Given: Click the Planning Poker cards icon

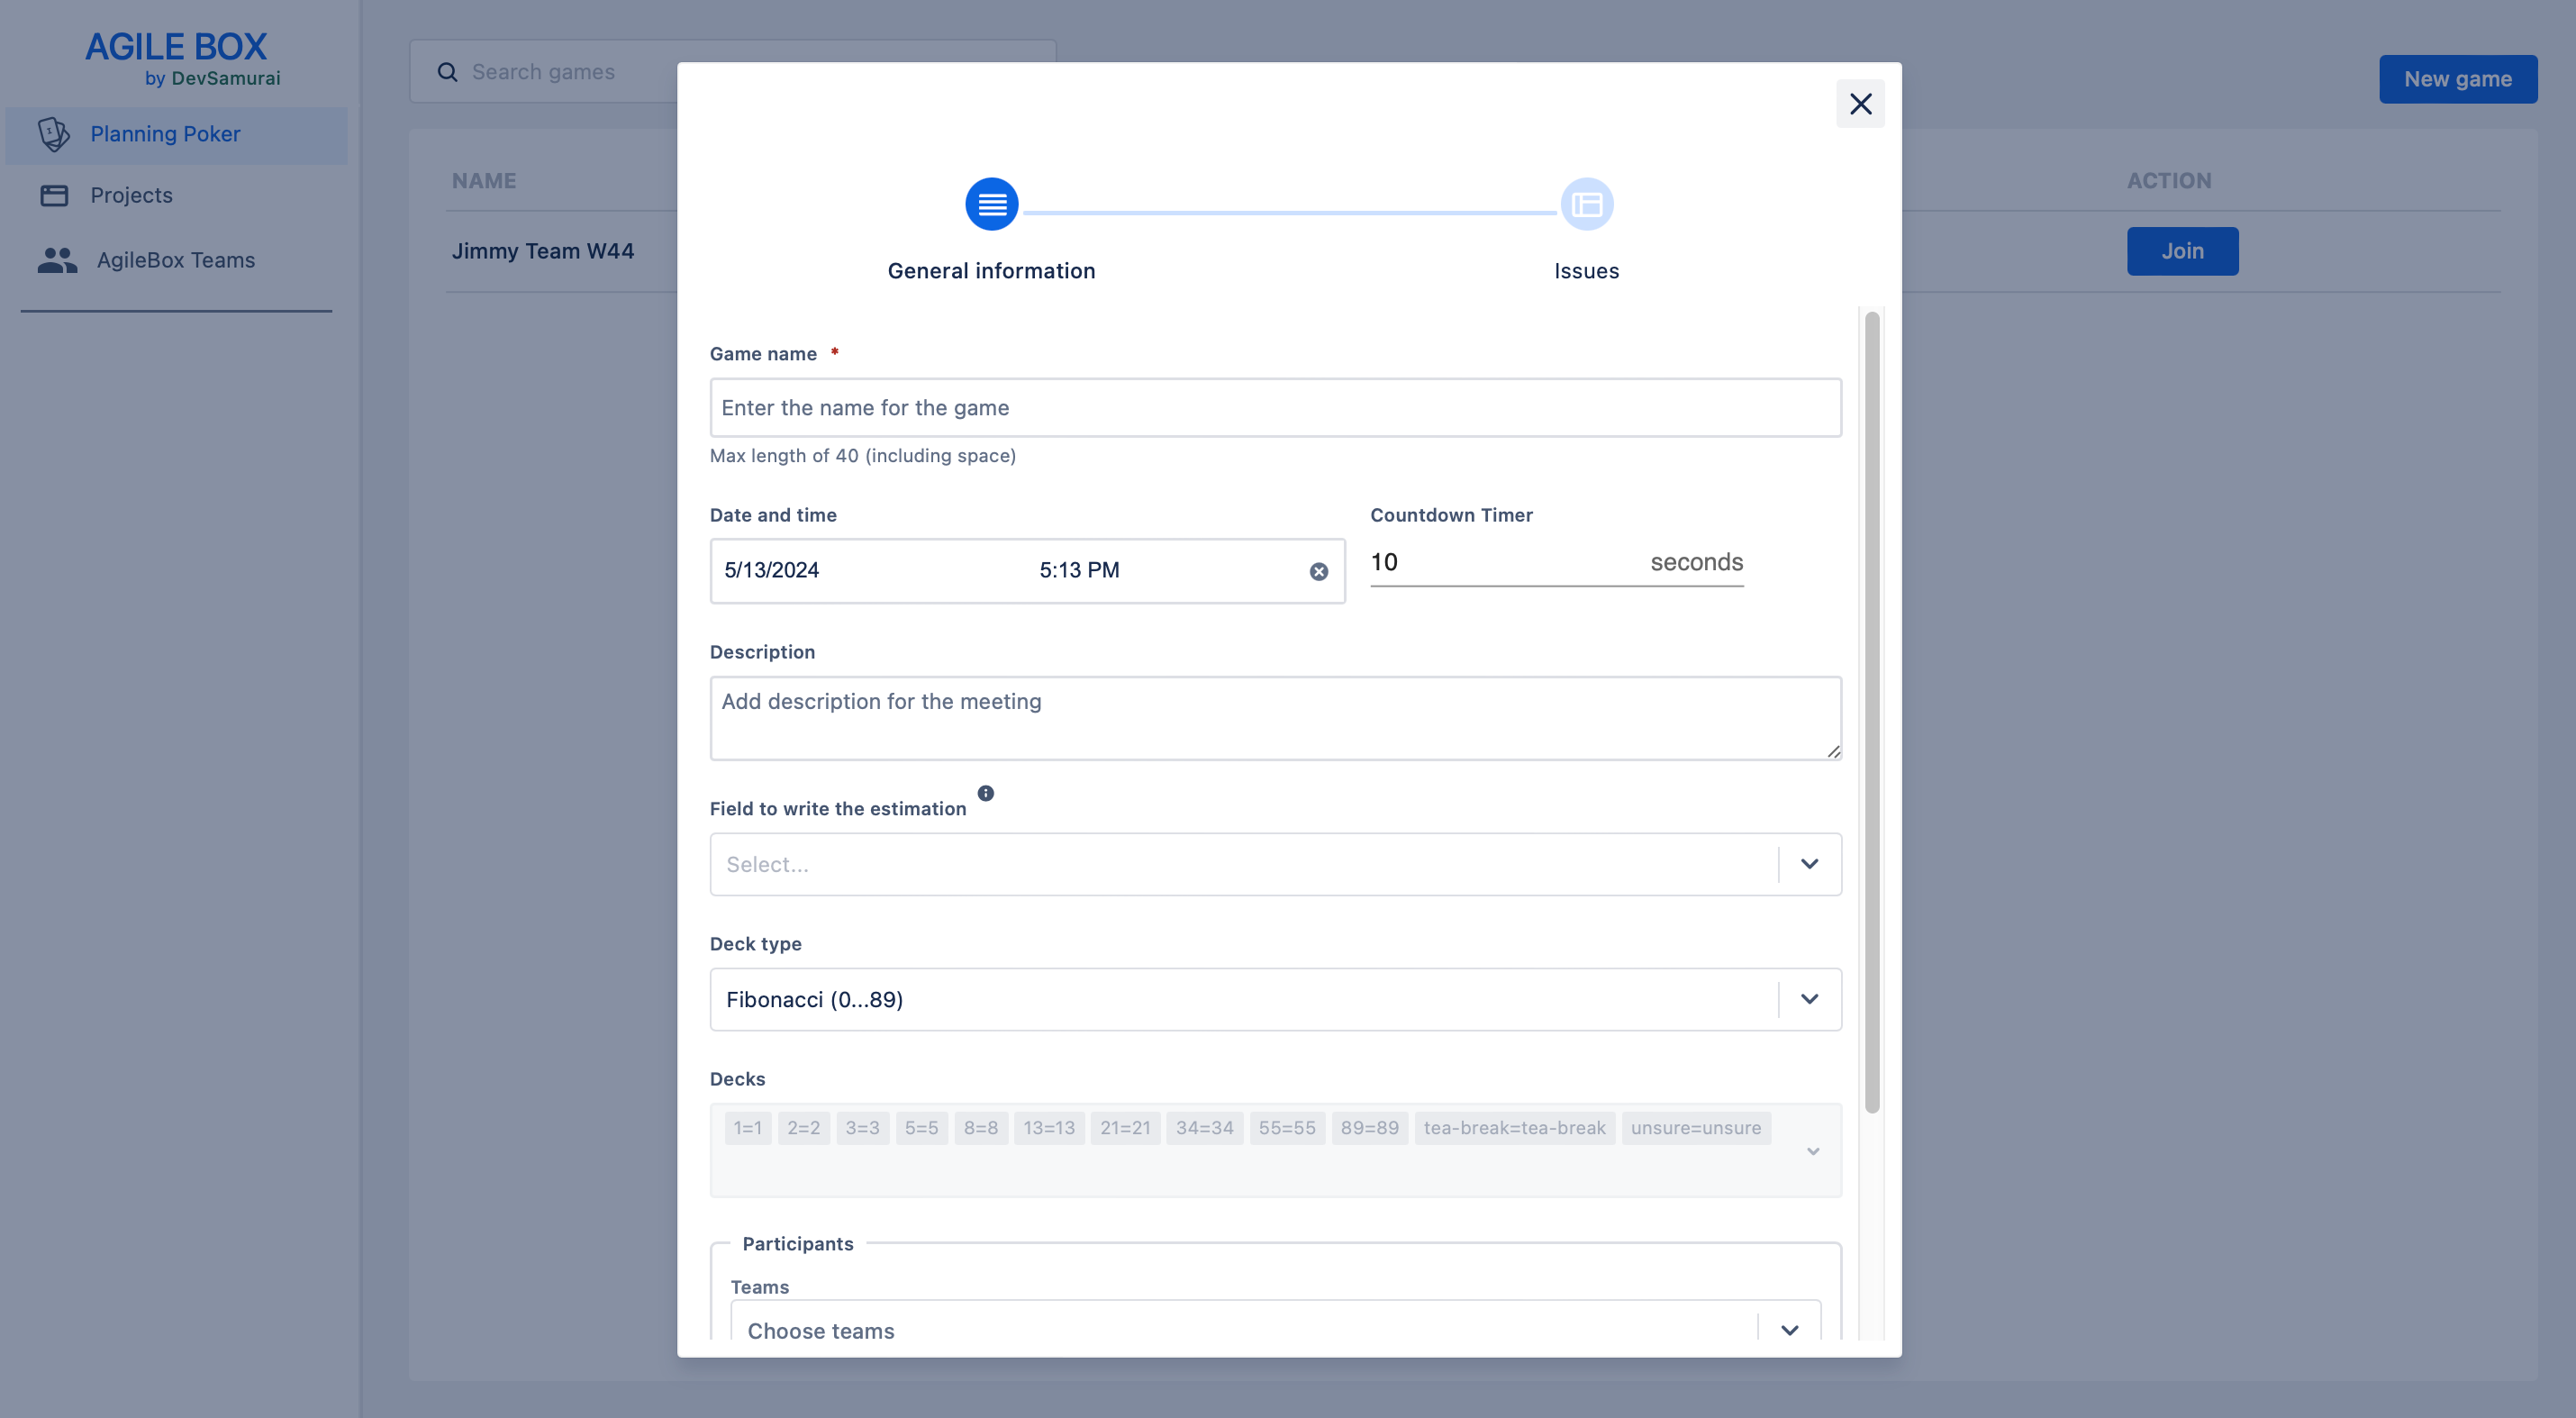Looking at the screenshot, I should coord(54,134).
